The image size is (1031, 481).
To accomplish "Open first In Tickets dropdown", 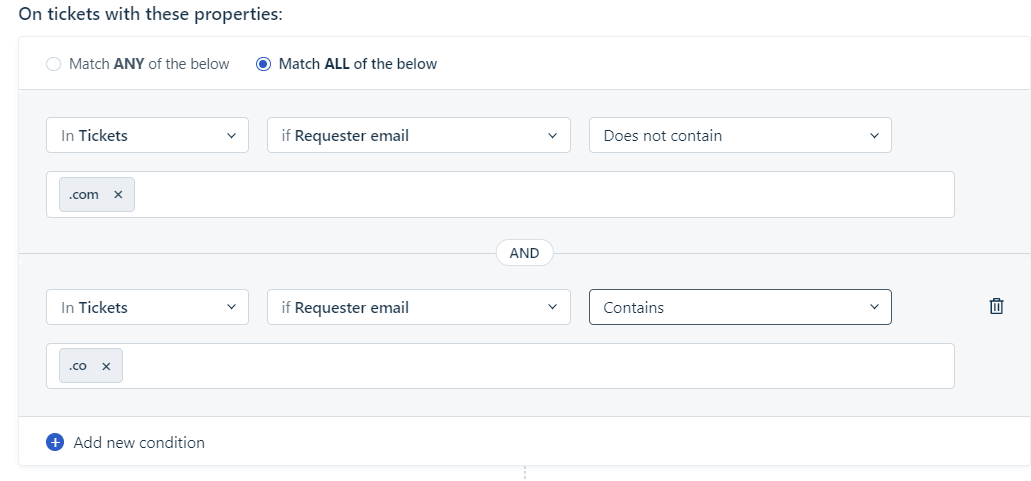I will pyautogui.click(x=147, y=136).
